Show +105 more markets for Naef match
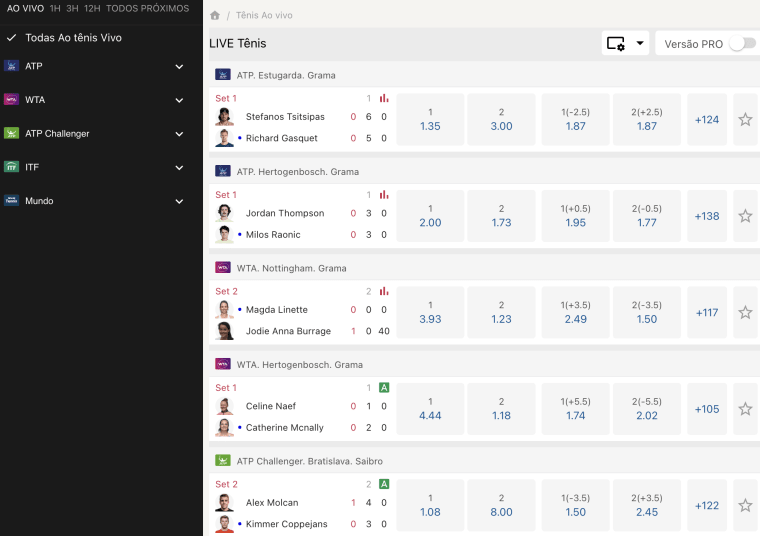This screenshot has width=760, height=536. coord(707,409)
